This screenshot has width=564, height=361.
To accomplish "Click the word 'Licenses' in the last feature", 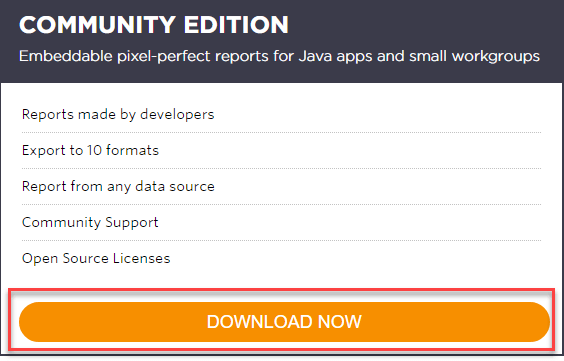I will click(141, 258).
